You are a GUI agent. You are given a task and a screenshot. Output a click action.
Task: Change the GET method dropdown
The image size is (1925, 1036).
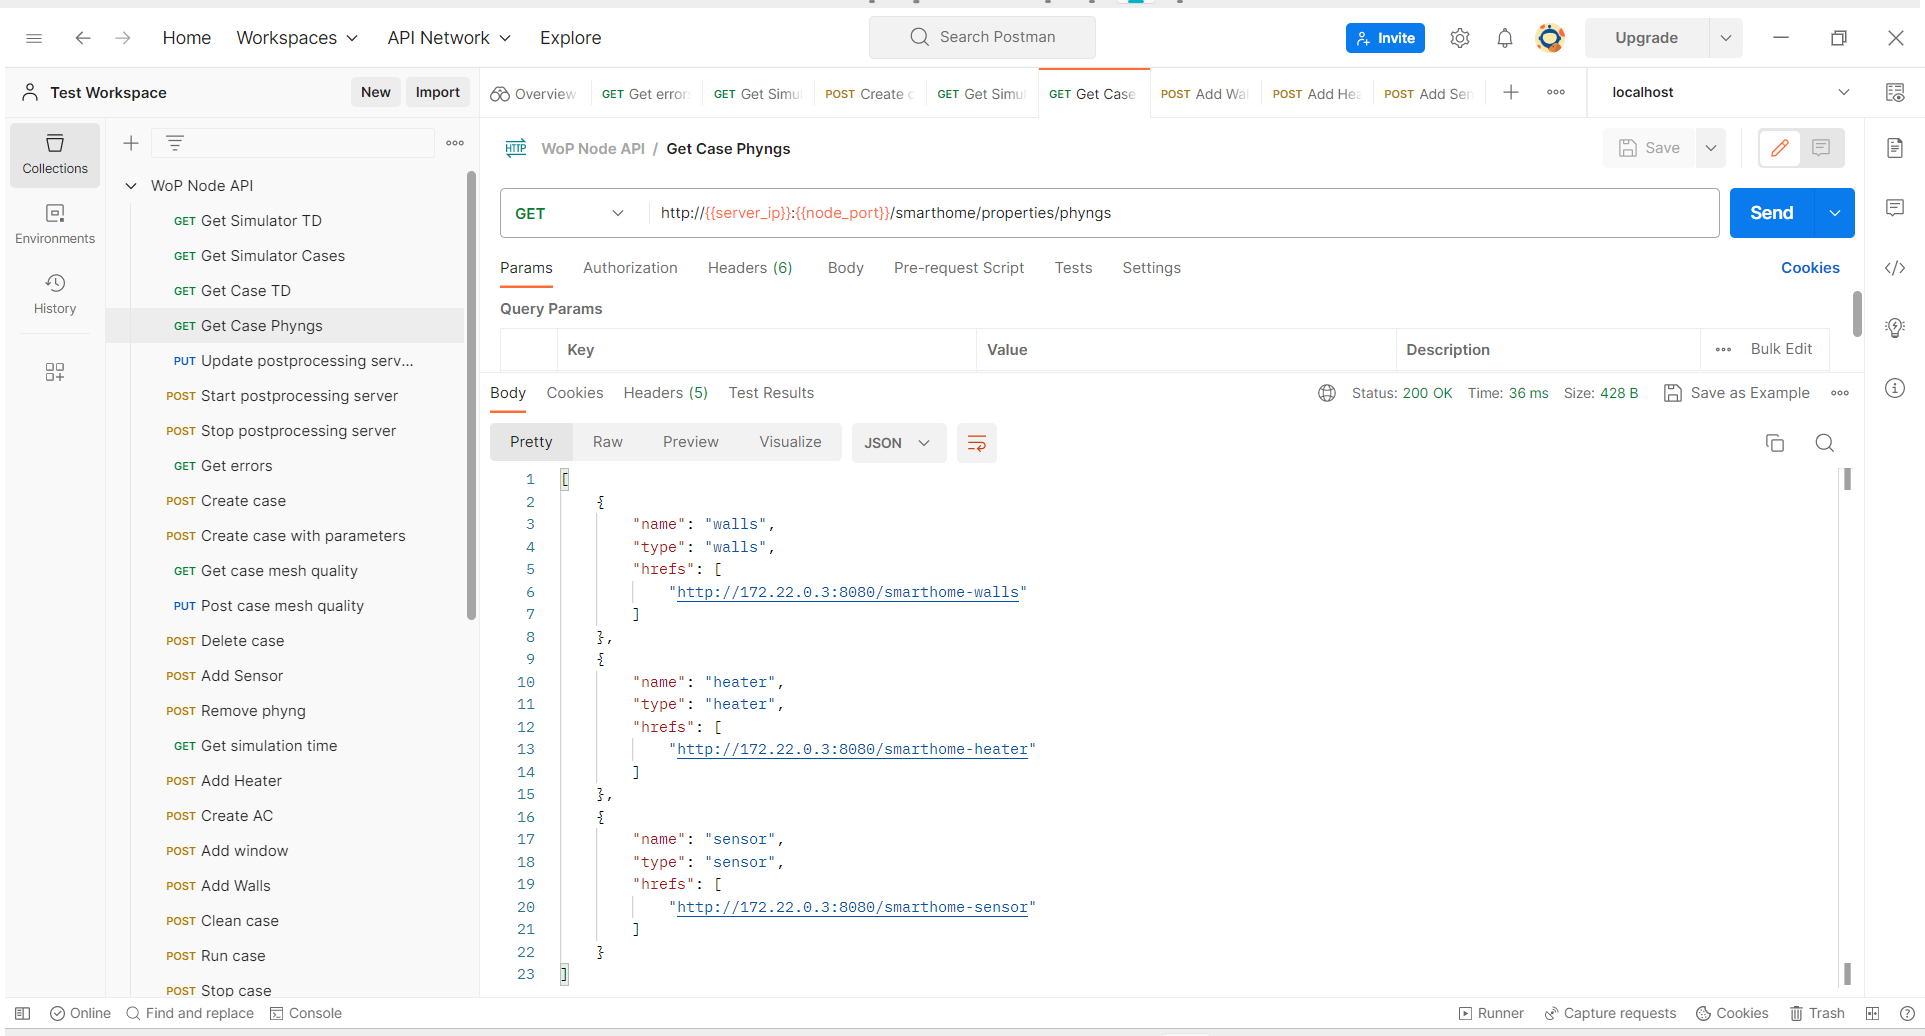tap(570, 213)
